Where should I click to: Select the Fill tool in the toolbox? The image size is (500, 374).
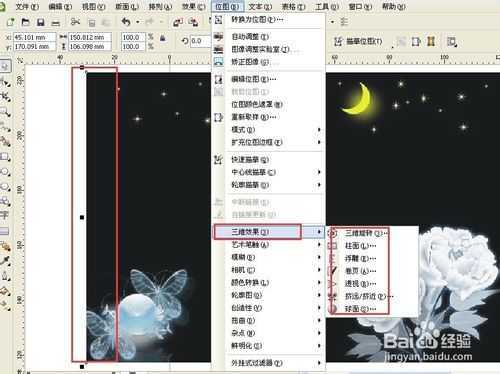[x=5, y=291]
